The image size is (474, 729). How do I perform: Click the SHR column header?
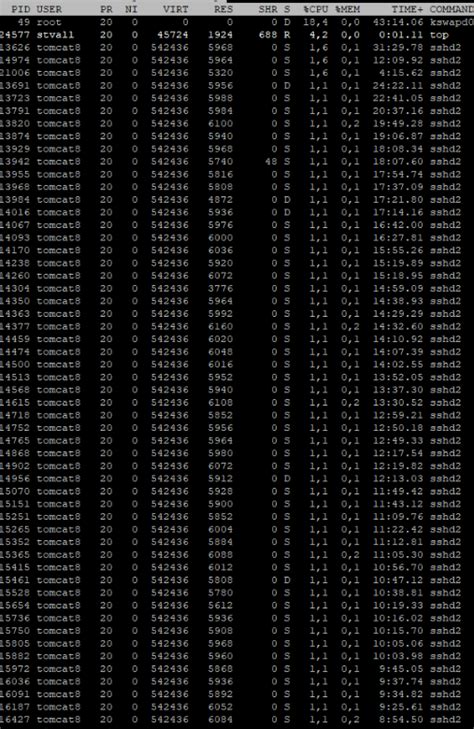(268, 9)
